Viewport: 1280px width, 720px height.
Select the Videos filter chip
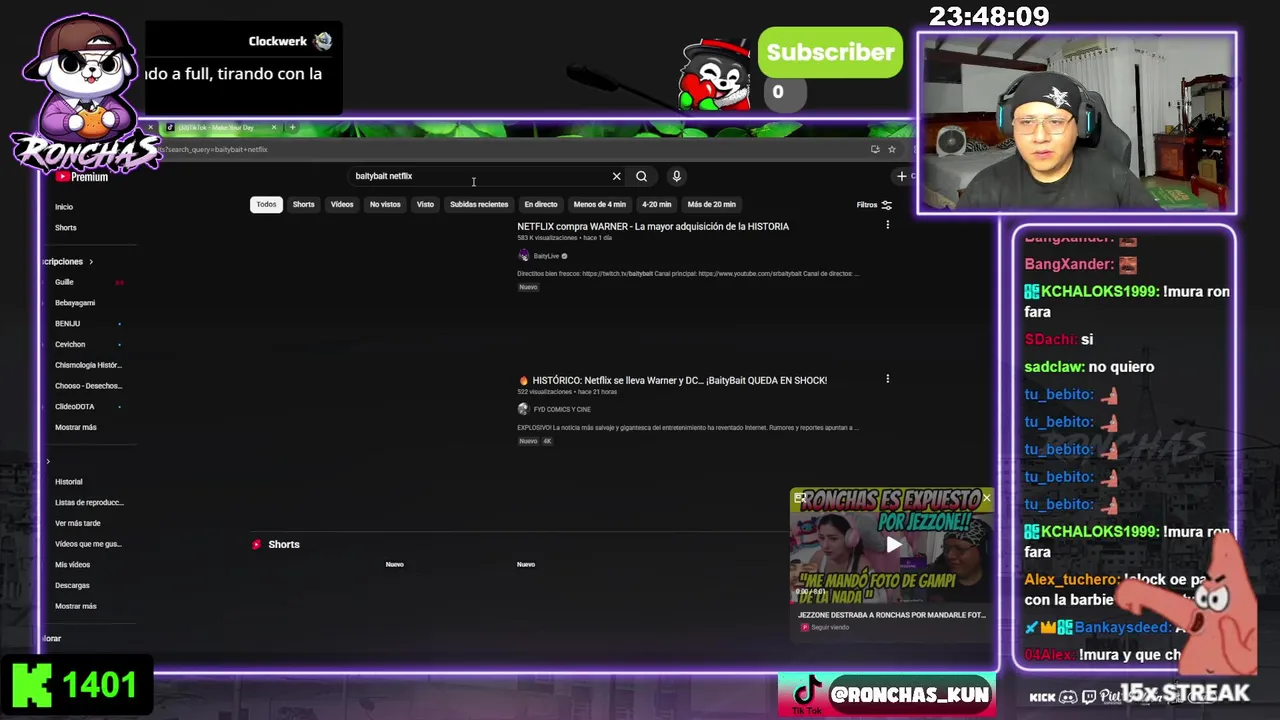pos(342,204)
